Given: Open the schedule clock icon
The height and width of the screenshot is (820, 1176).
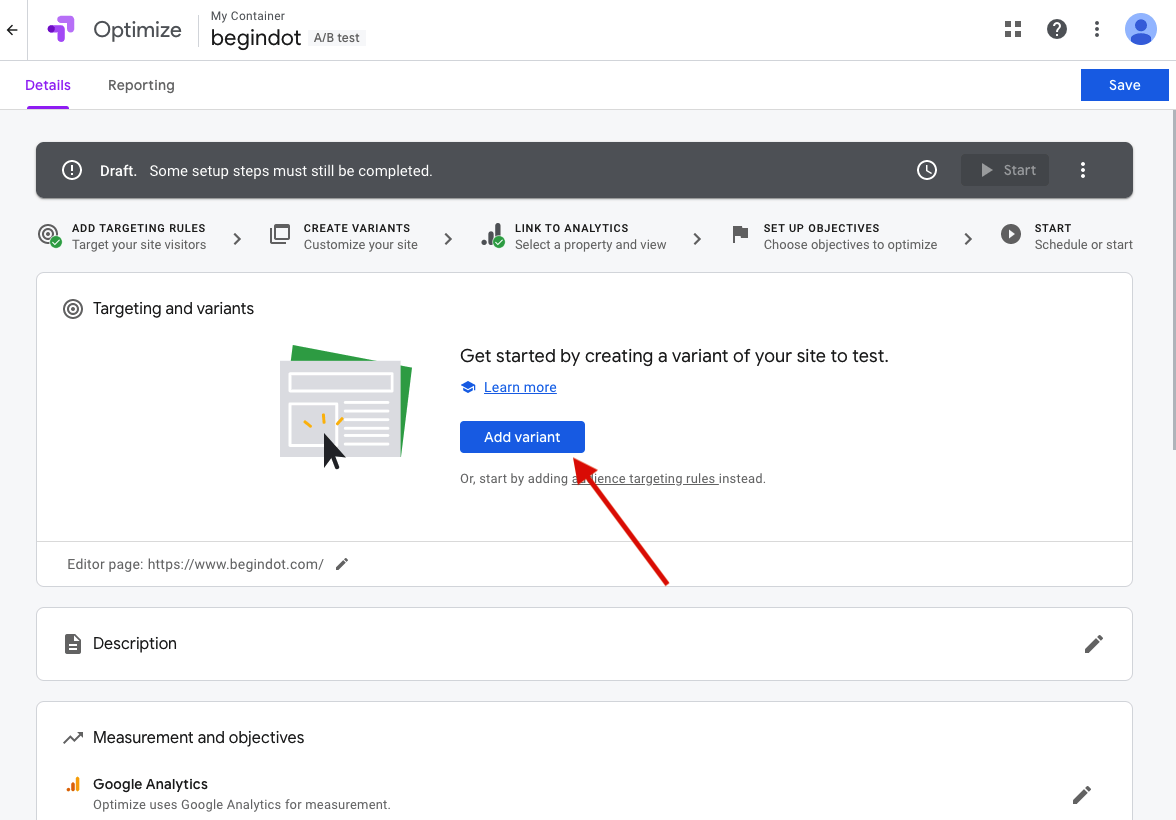Looking at the screenshot, I should tap(927, 170).
